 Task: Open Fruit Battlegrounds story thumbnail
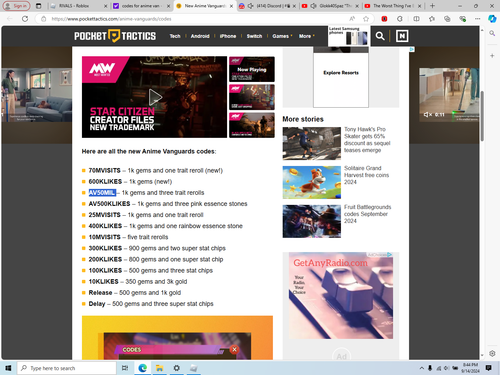coord(312,221)
